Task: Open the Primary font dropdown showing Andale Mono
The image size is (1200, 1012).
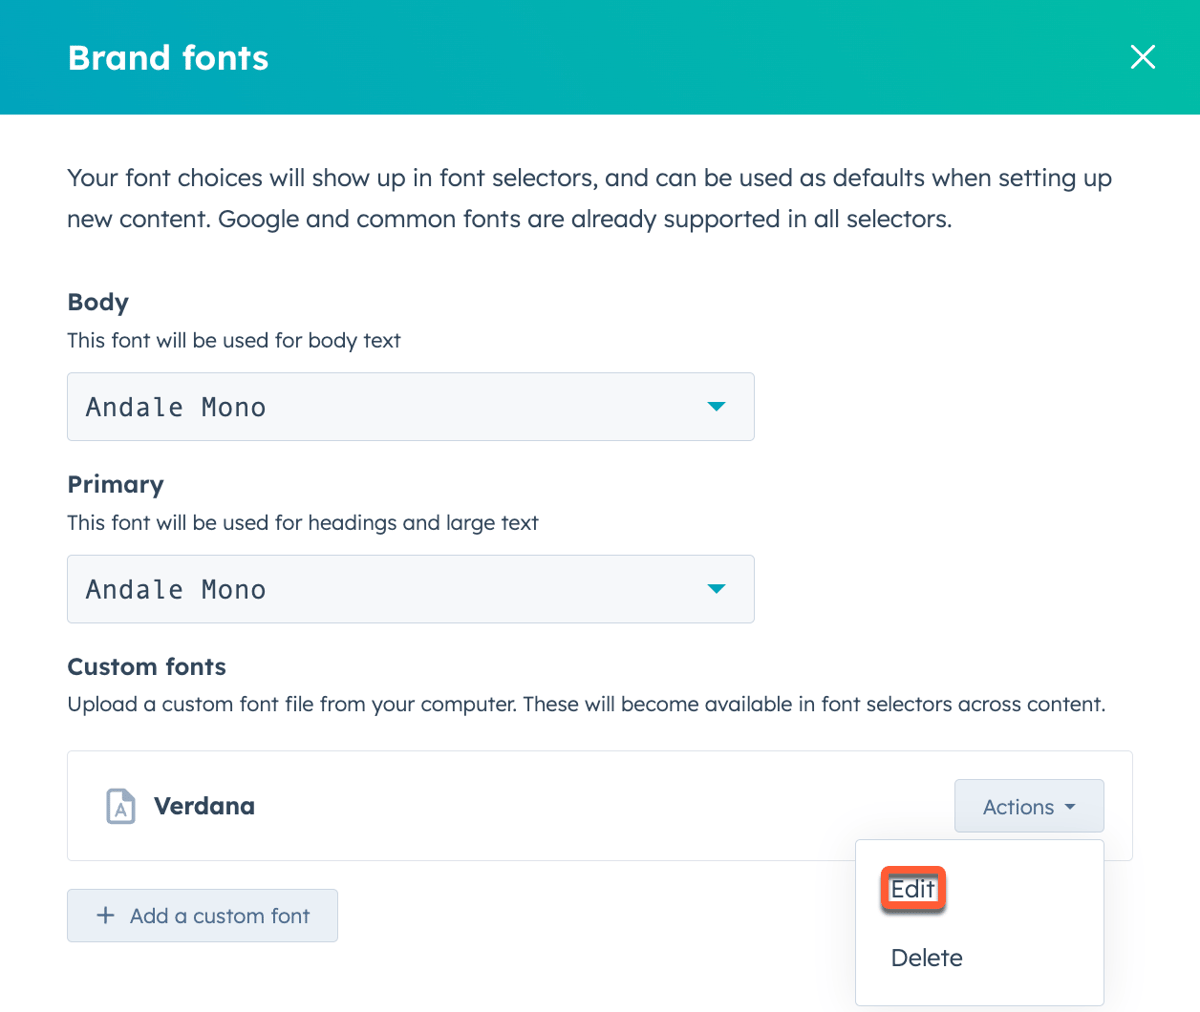Action: click(x=410, y=589)
